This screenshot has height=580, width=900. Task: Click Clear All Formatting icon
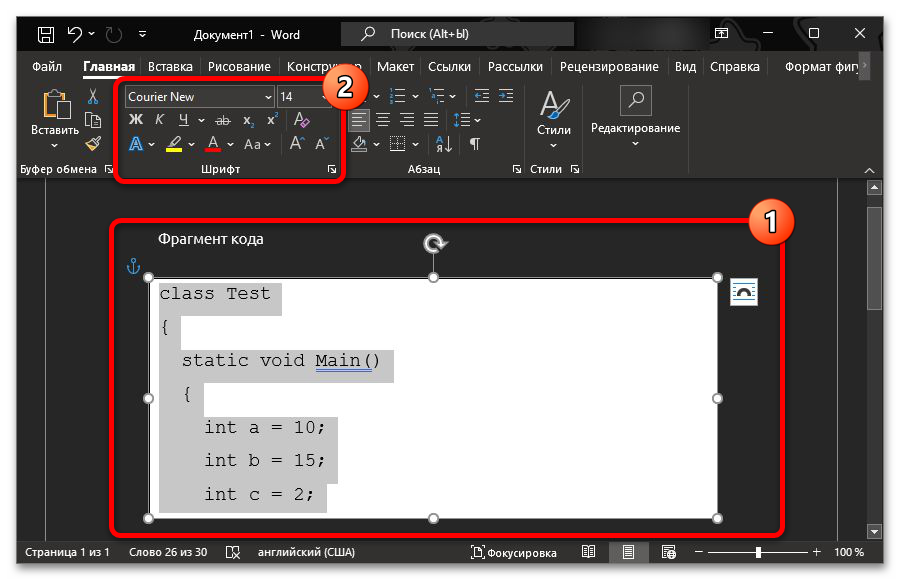point(301,119)
